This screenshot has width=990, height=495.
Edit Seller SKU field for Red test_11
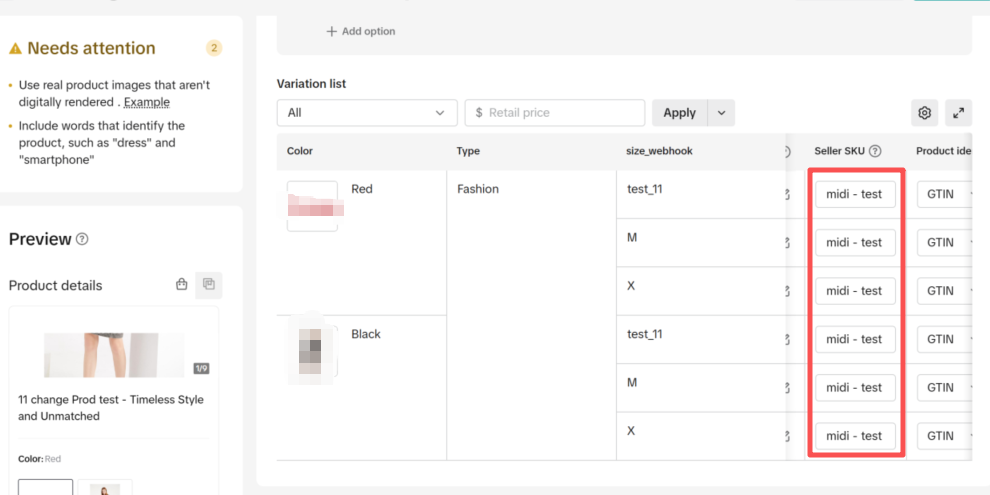click(855, 194)
